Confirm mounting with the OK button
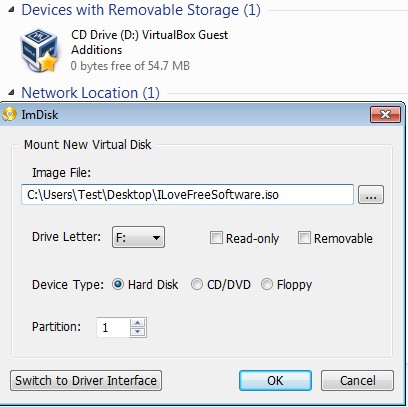The width and height of the screenshot is (408, 407). click(x=275, y=380)
